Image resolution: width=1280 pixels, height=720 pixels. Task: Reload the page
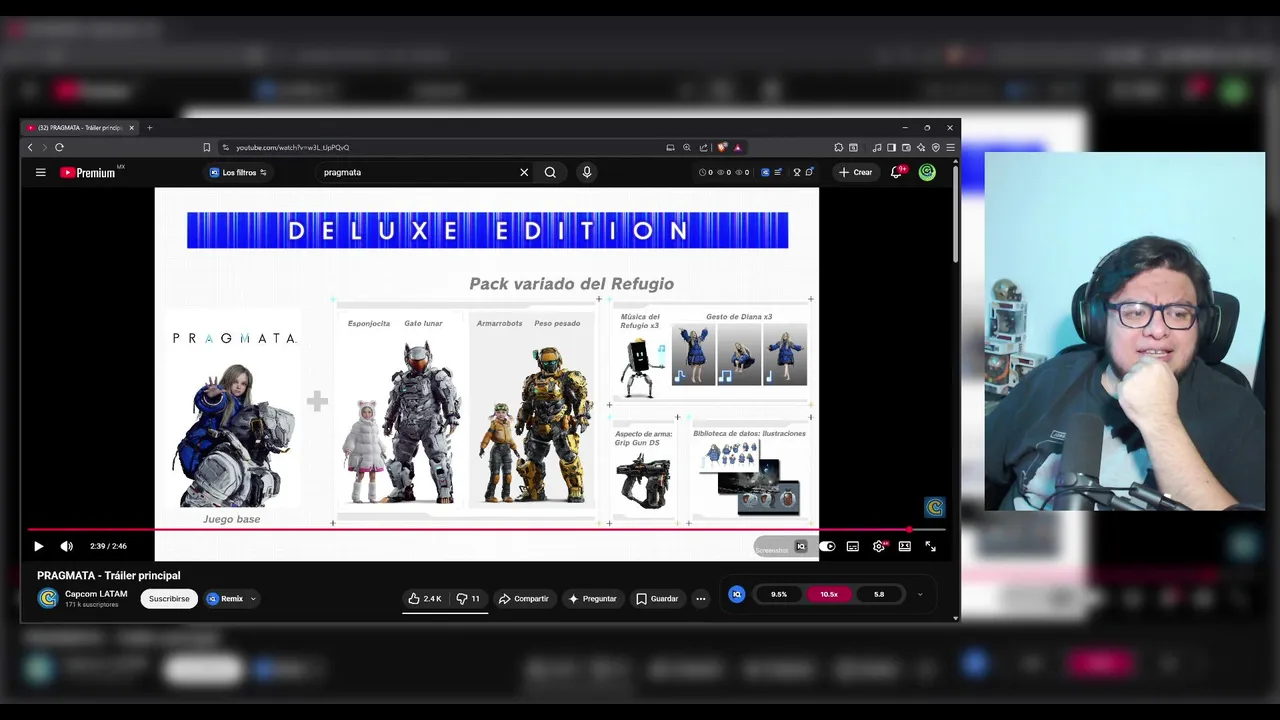point(59,147)
